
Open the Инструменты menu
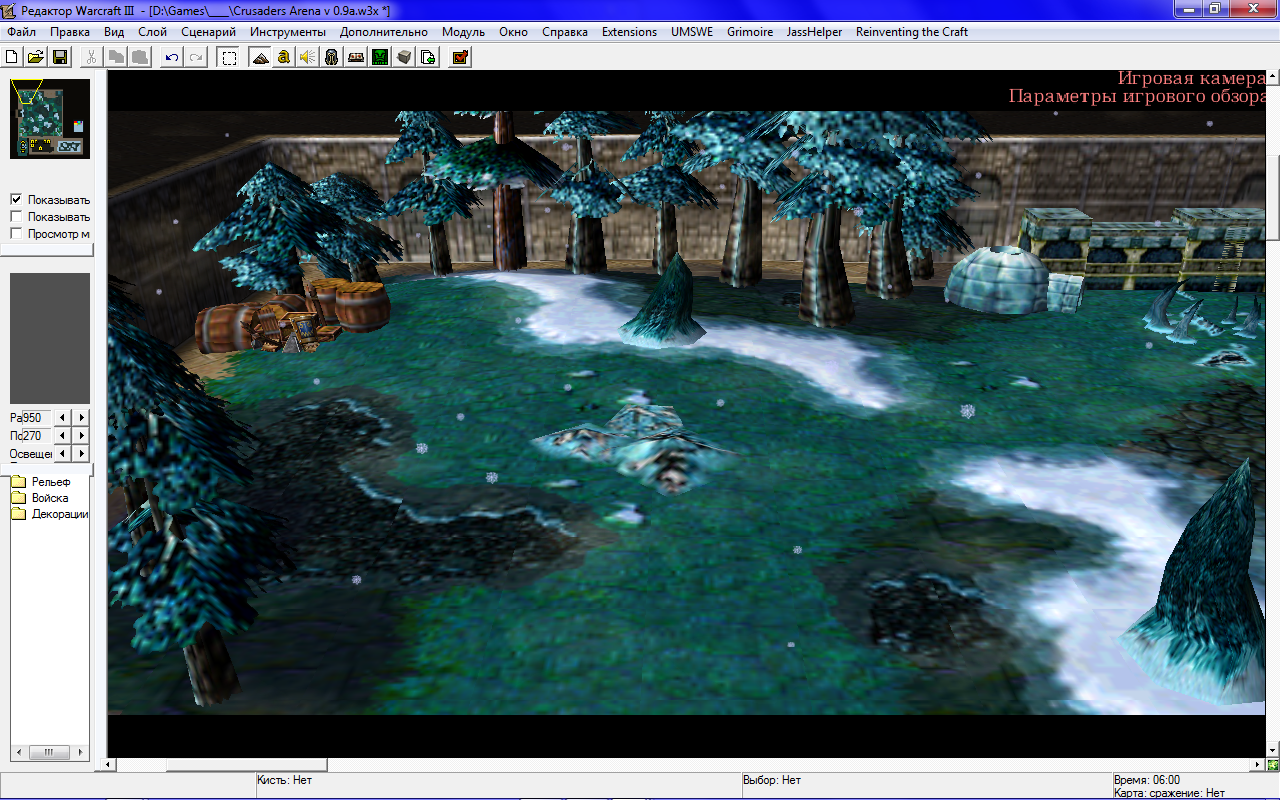click(x=288, y=32)
